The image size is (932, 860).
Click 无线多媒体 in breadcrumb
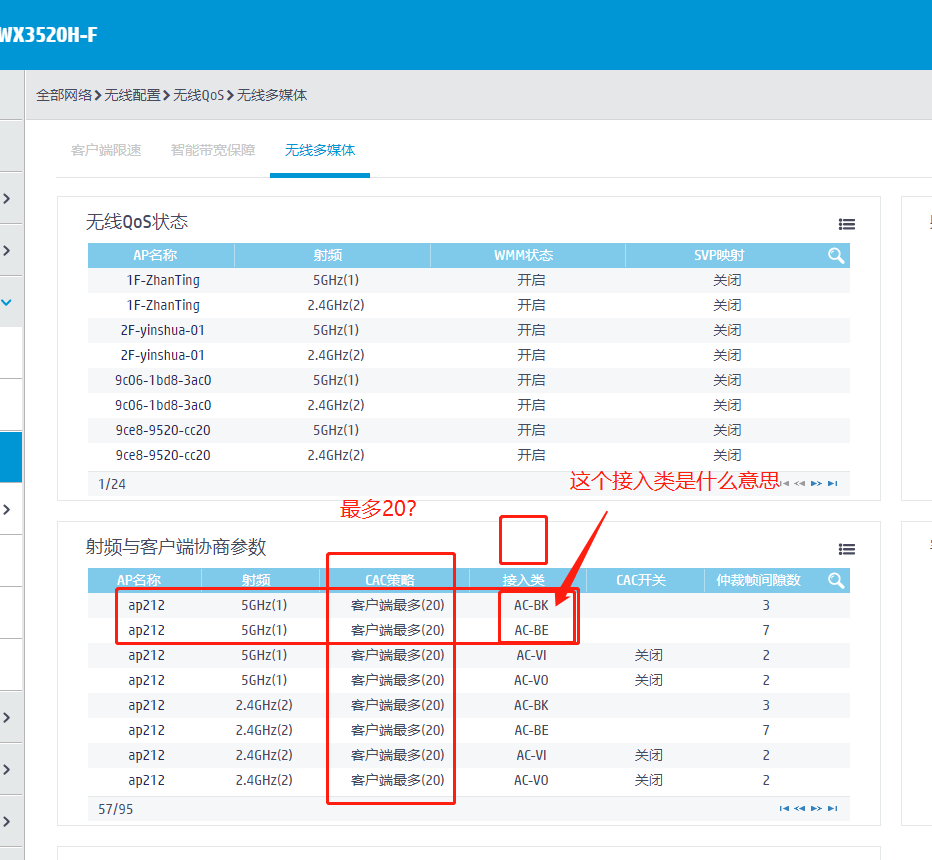pos(272,95)
